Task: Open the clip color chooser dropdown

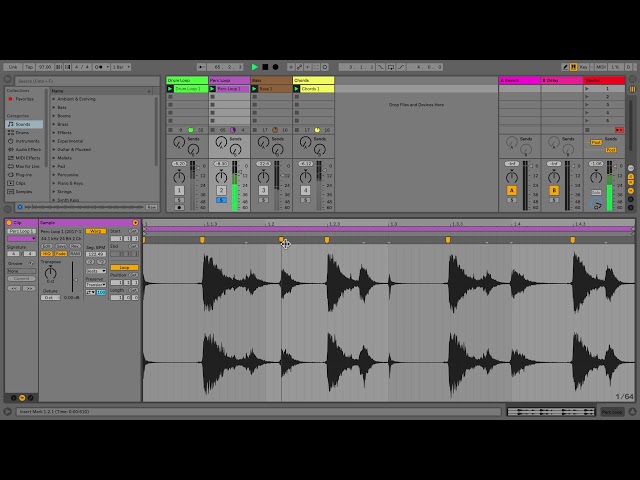Action: point(22,238)
